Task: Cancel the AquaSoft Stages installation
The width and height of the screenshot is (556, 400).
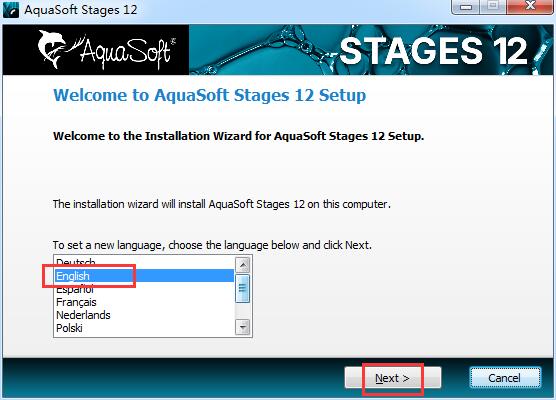Action: (x=505, y=378)
